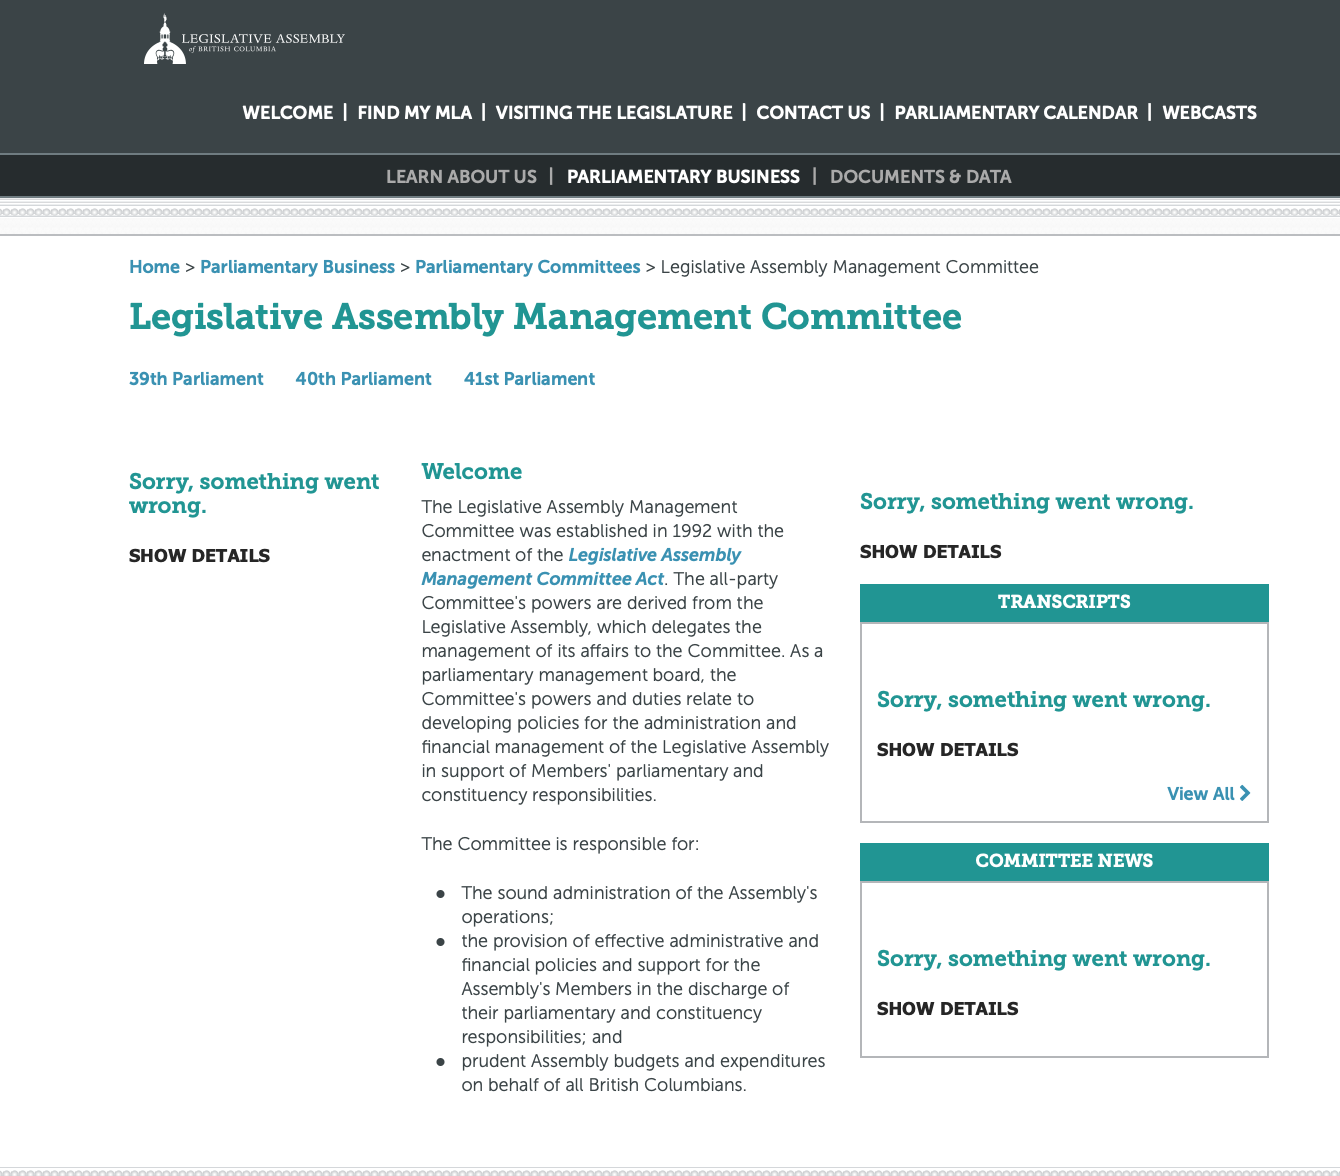Image resolution: width=1340 pixels, height=1176 pixels.
Task: Click the Legislative Assembly of British Columbia logo
Action: 244,40
